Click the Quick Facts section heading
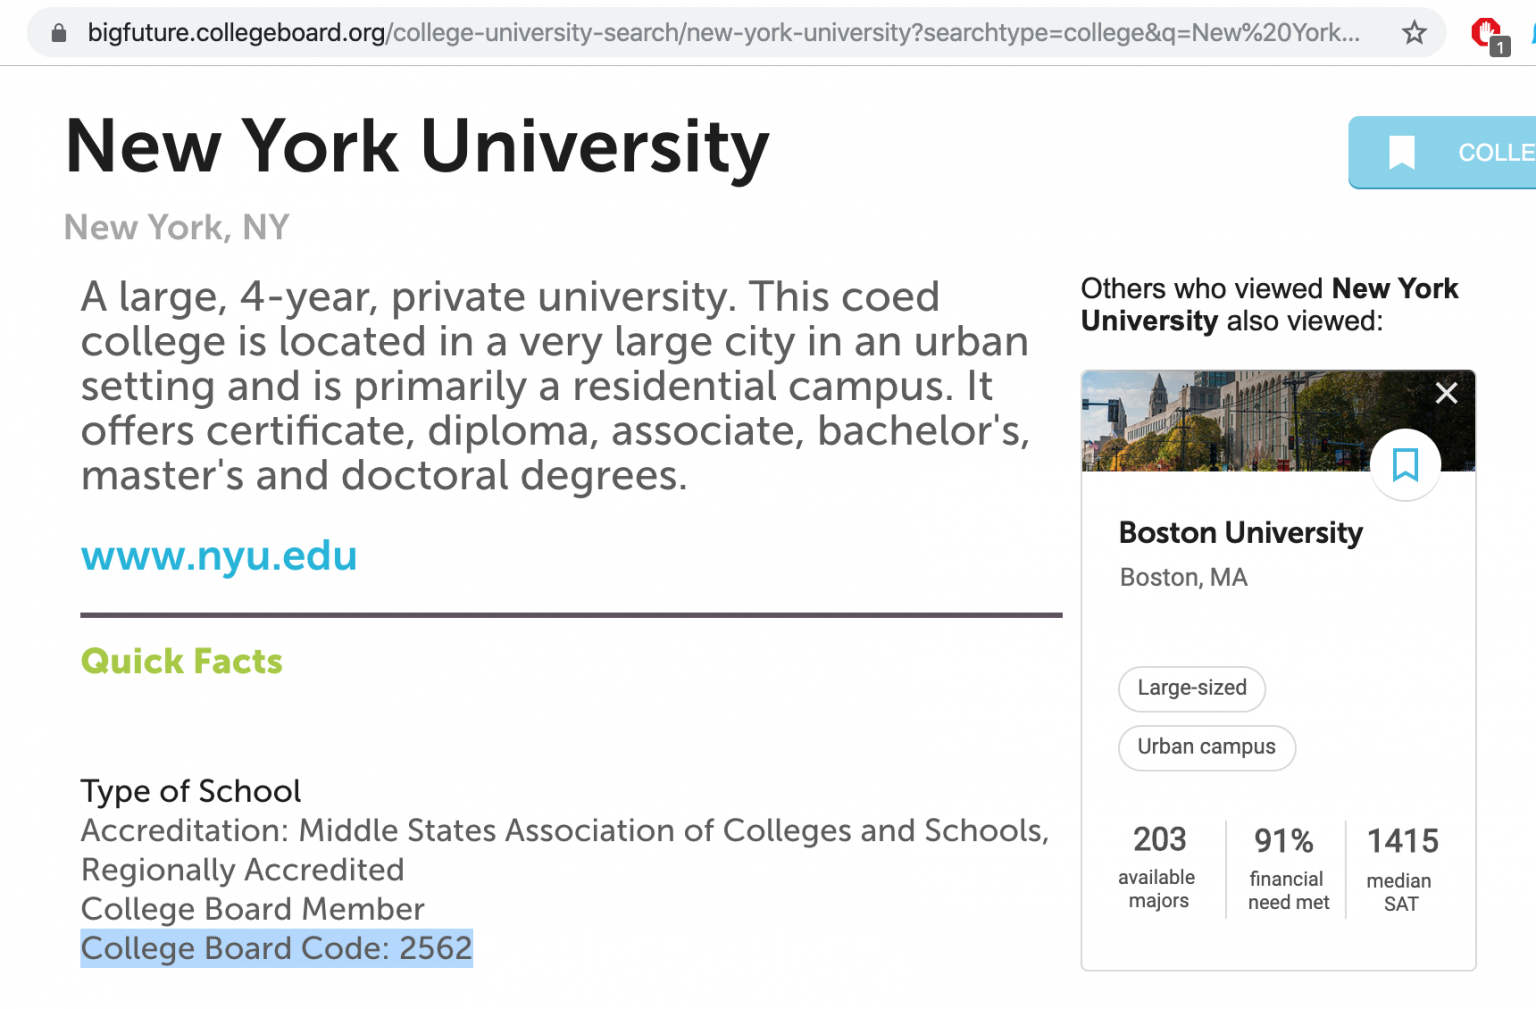Image resolution: width=1536 pixels, height=1009 pixels. pyautogui.click(x=182, y=661)
